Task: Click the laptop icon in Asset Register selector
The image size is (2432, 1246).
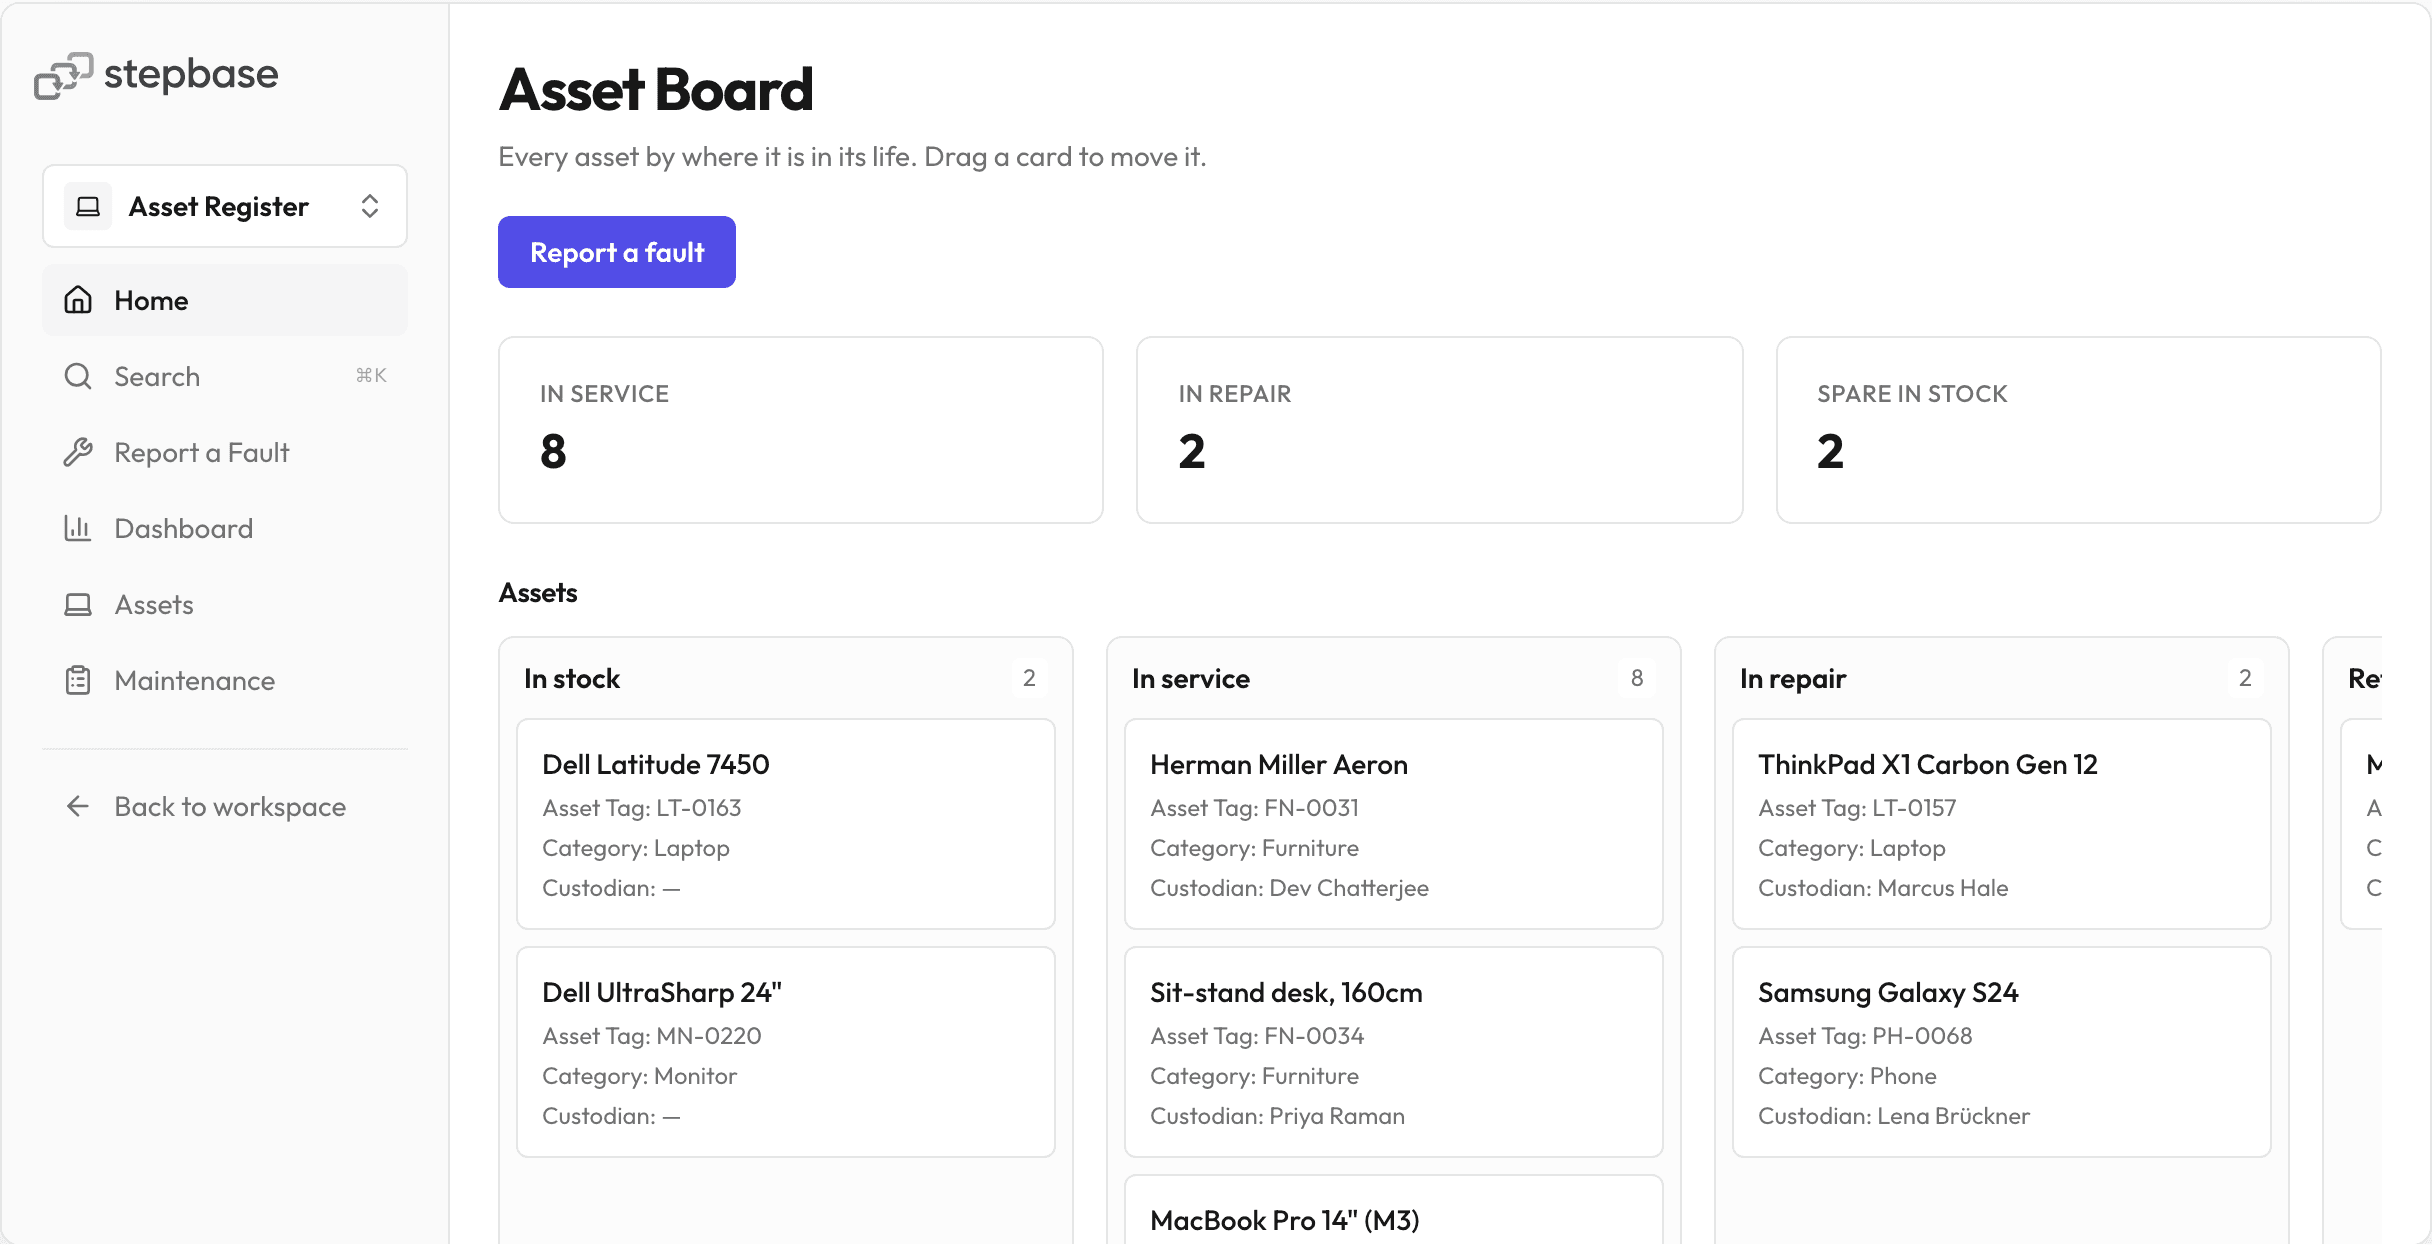Action: click(88, 206)
